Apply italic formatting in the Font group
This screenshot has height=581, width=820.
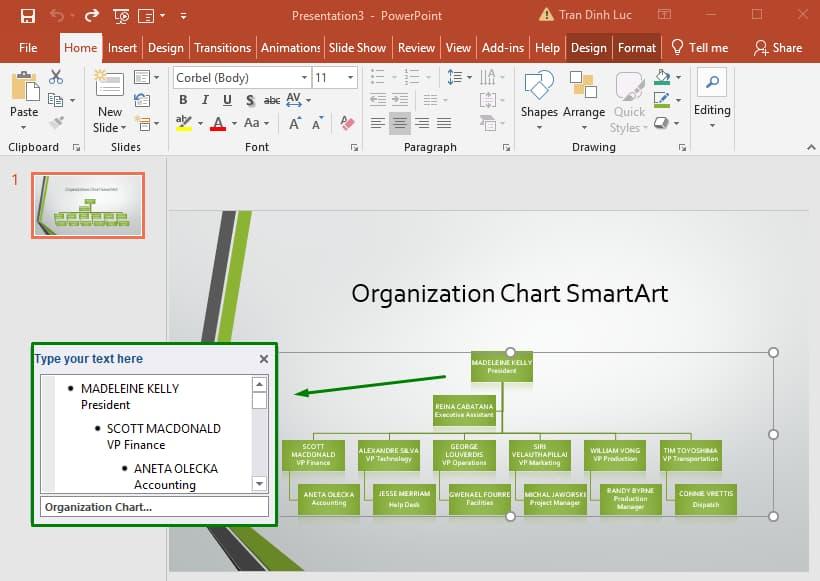tap(205, 100)
